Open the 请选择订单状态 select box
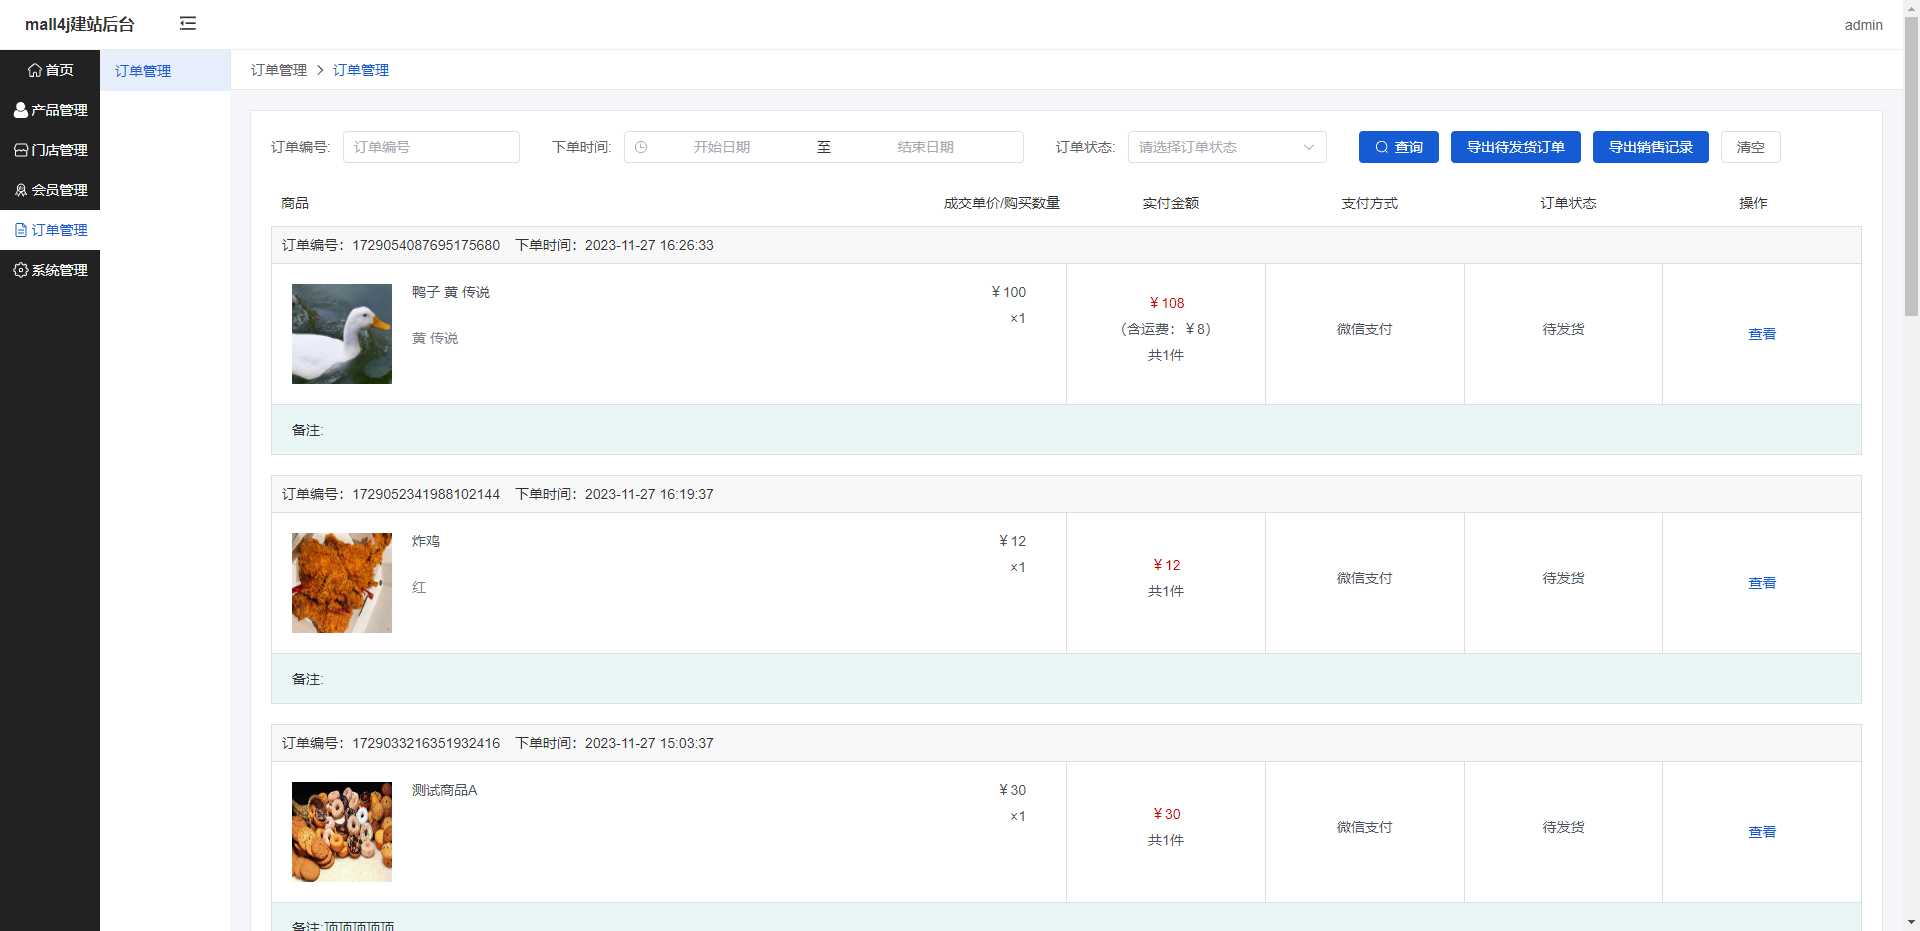This screenshot has height=931, width=1920. point(1215,147)
